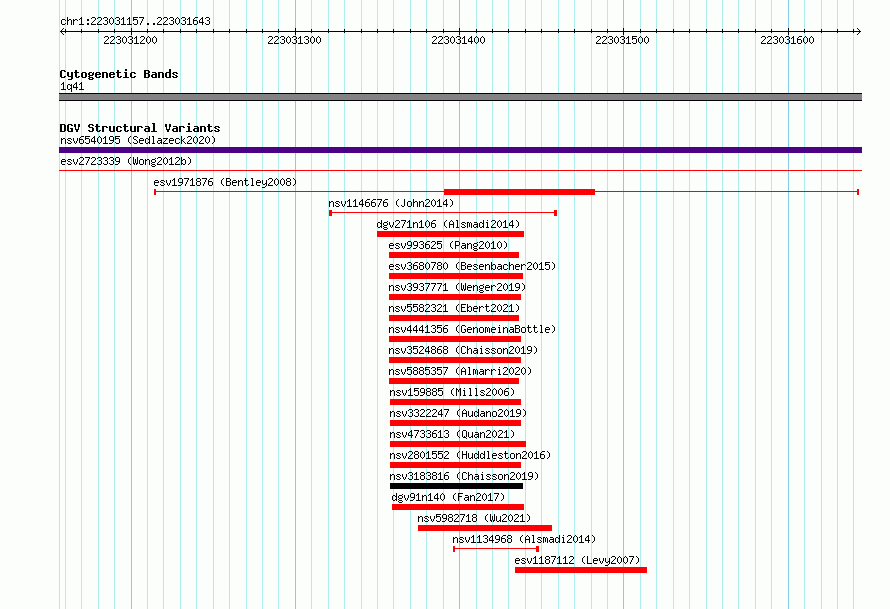890x609 pixels.
Task: Click esv3680780 (Besenbacher2015) label
Action: click(472, 266)
